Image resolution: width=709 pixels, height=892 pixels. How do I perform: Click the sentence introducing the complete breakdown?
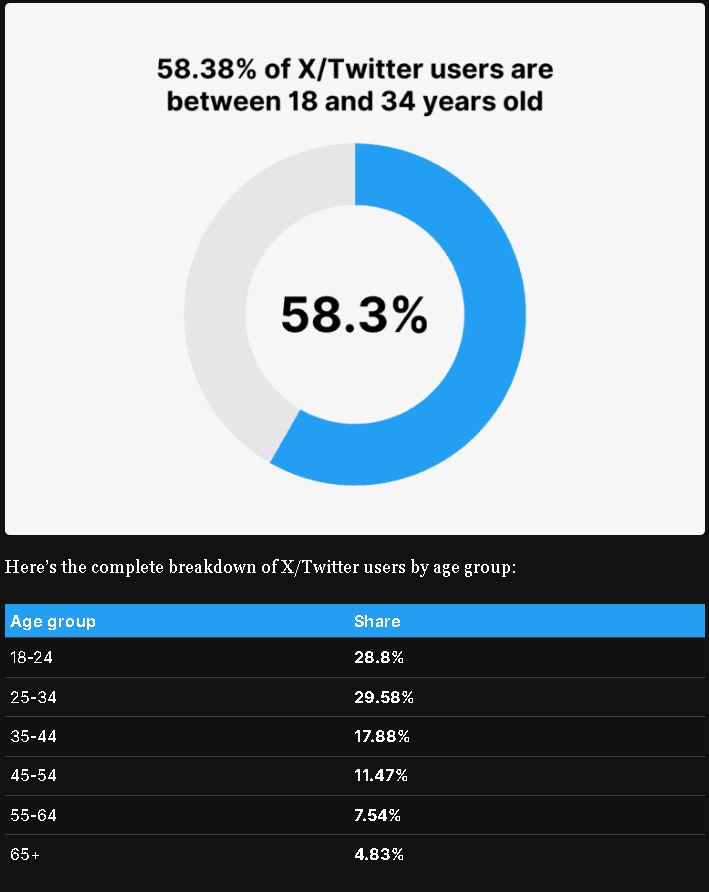coord(260,568)
